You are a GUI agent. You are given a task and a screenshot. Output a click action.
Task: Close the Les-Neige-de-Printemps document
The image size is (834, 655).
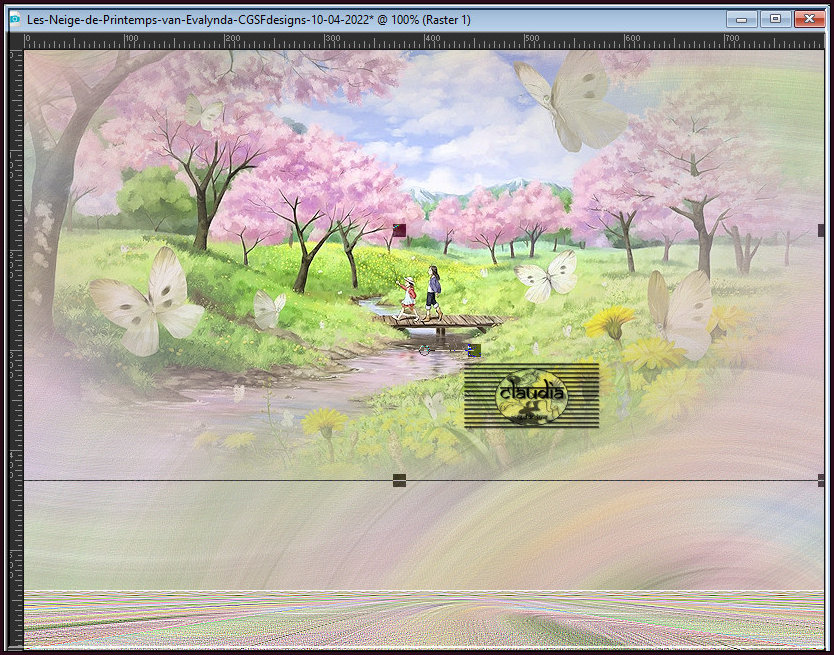[809, 20]
